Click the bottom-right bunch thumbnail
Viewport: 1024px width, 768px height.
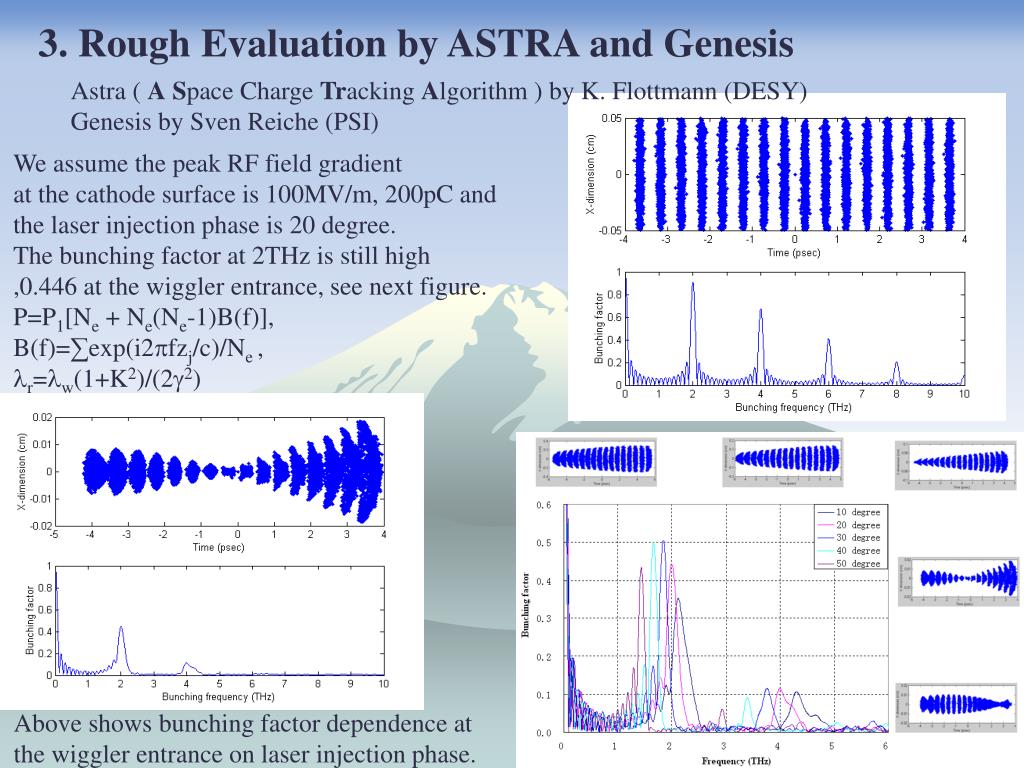tap(956, 707)
